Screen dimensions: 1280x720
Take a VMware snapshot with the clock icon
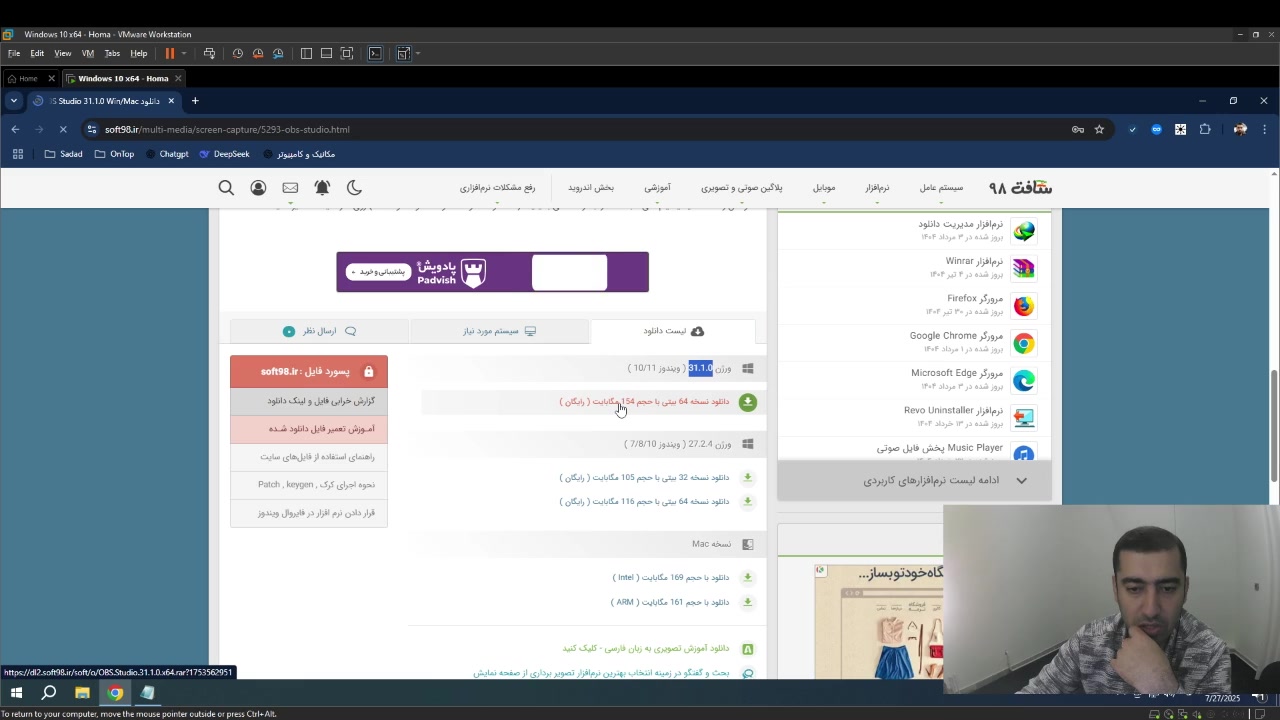tap(238, 53)
